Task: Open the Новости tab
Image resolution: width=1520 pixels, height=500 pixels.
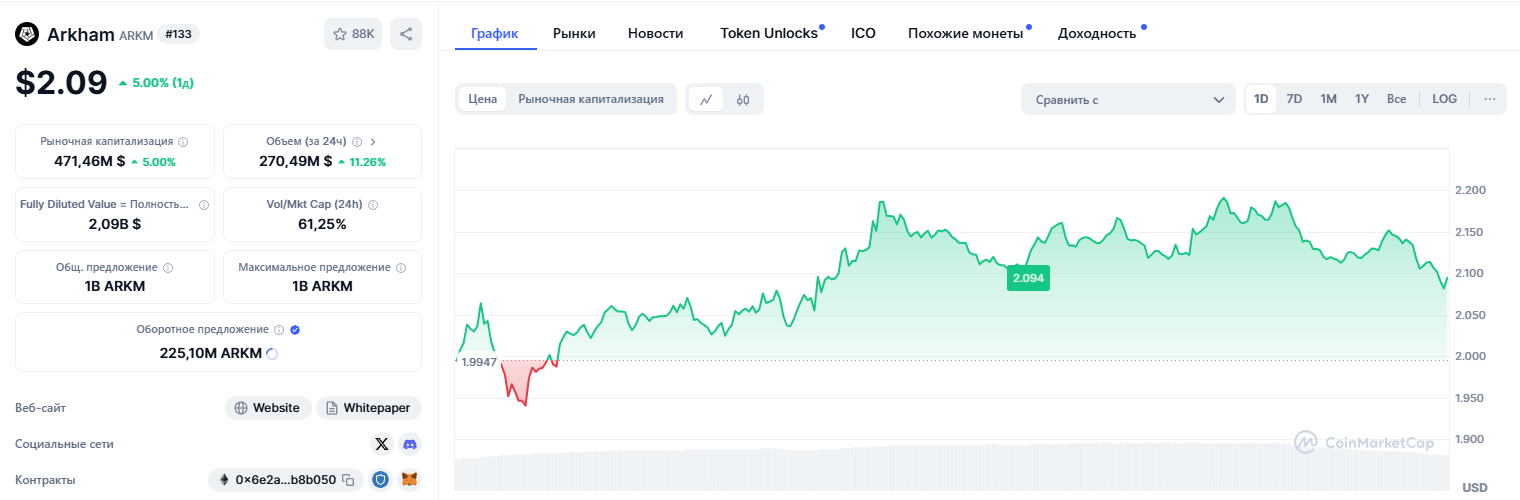Action: [656, 33]
